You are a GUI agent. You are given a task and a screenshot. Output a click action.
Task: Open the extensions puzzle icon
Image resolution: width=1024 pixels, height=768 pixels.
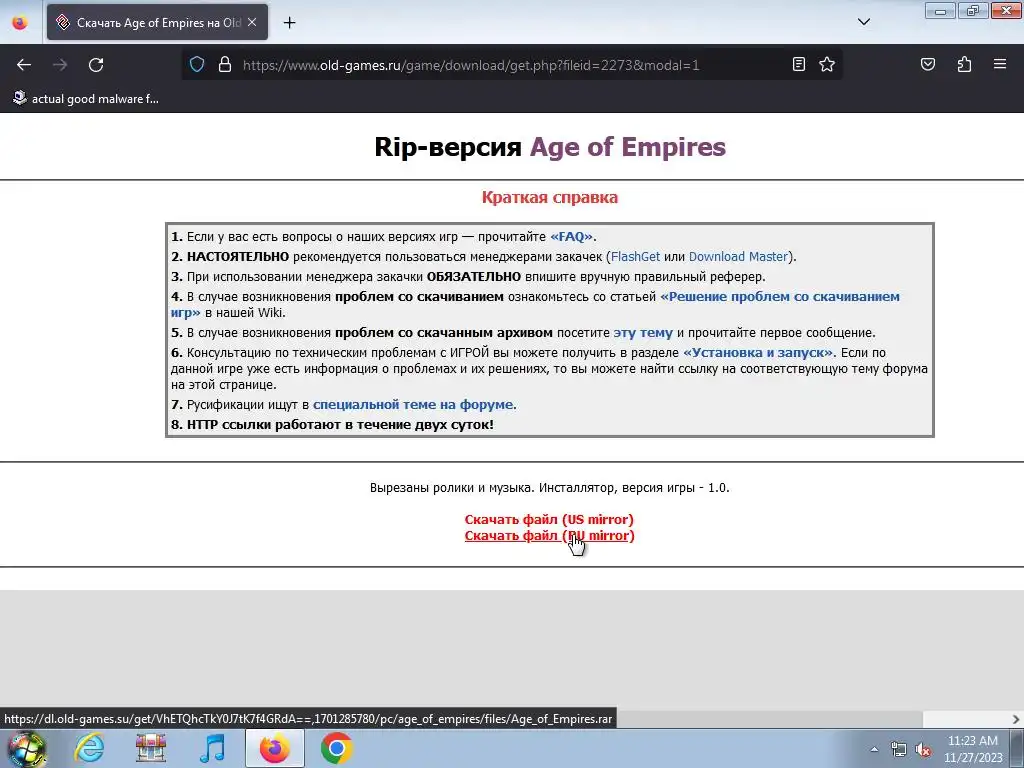(964, 64)
